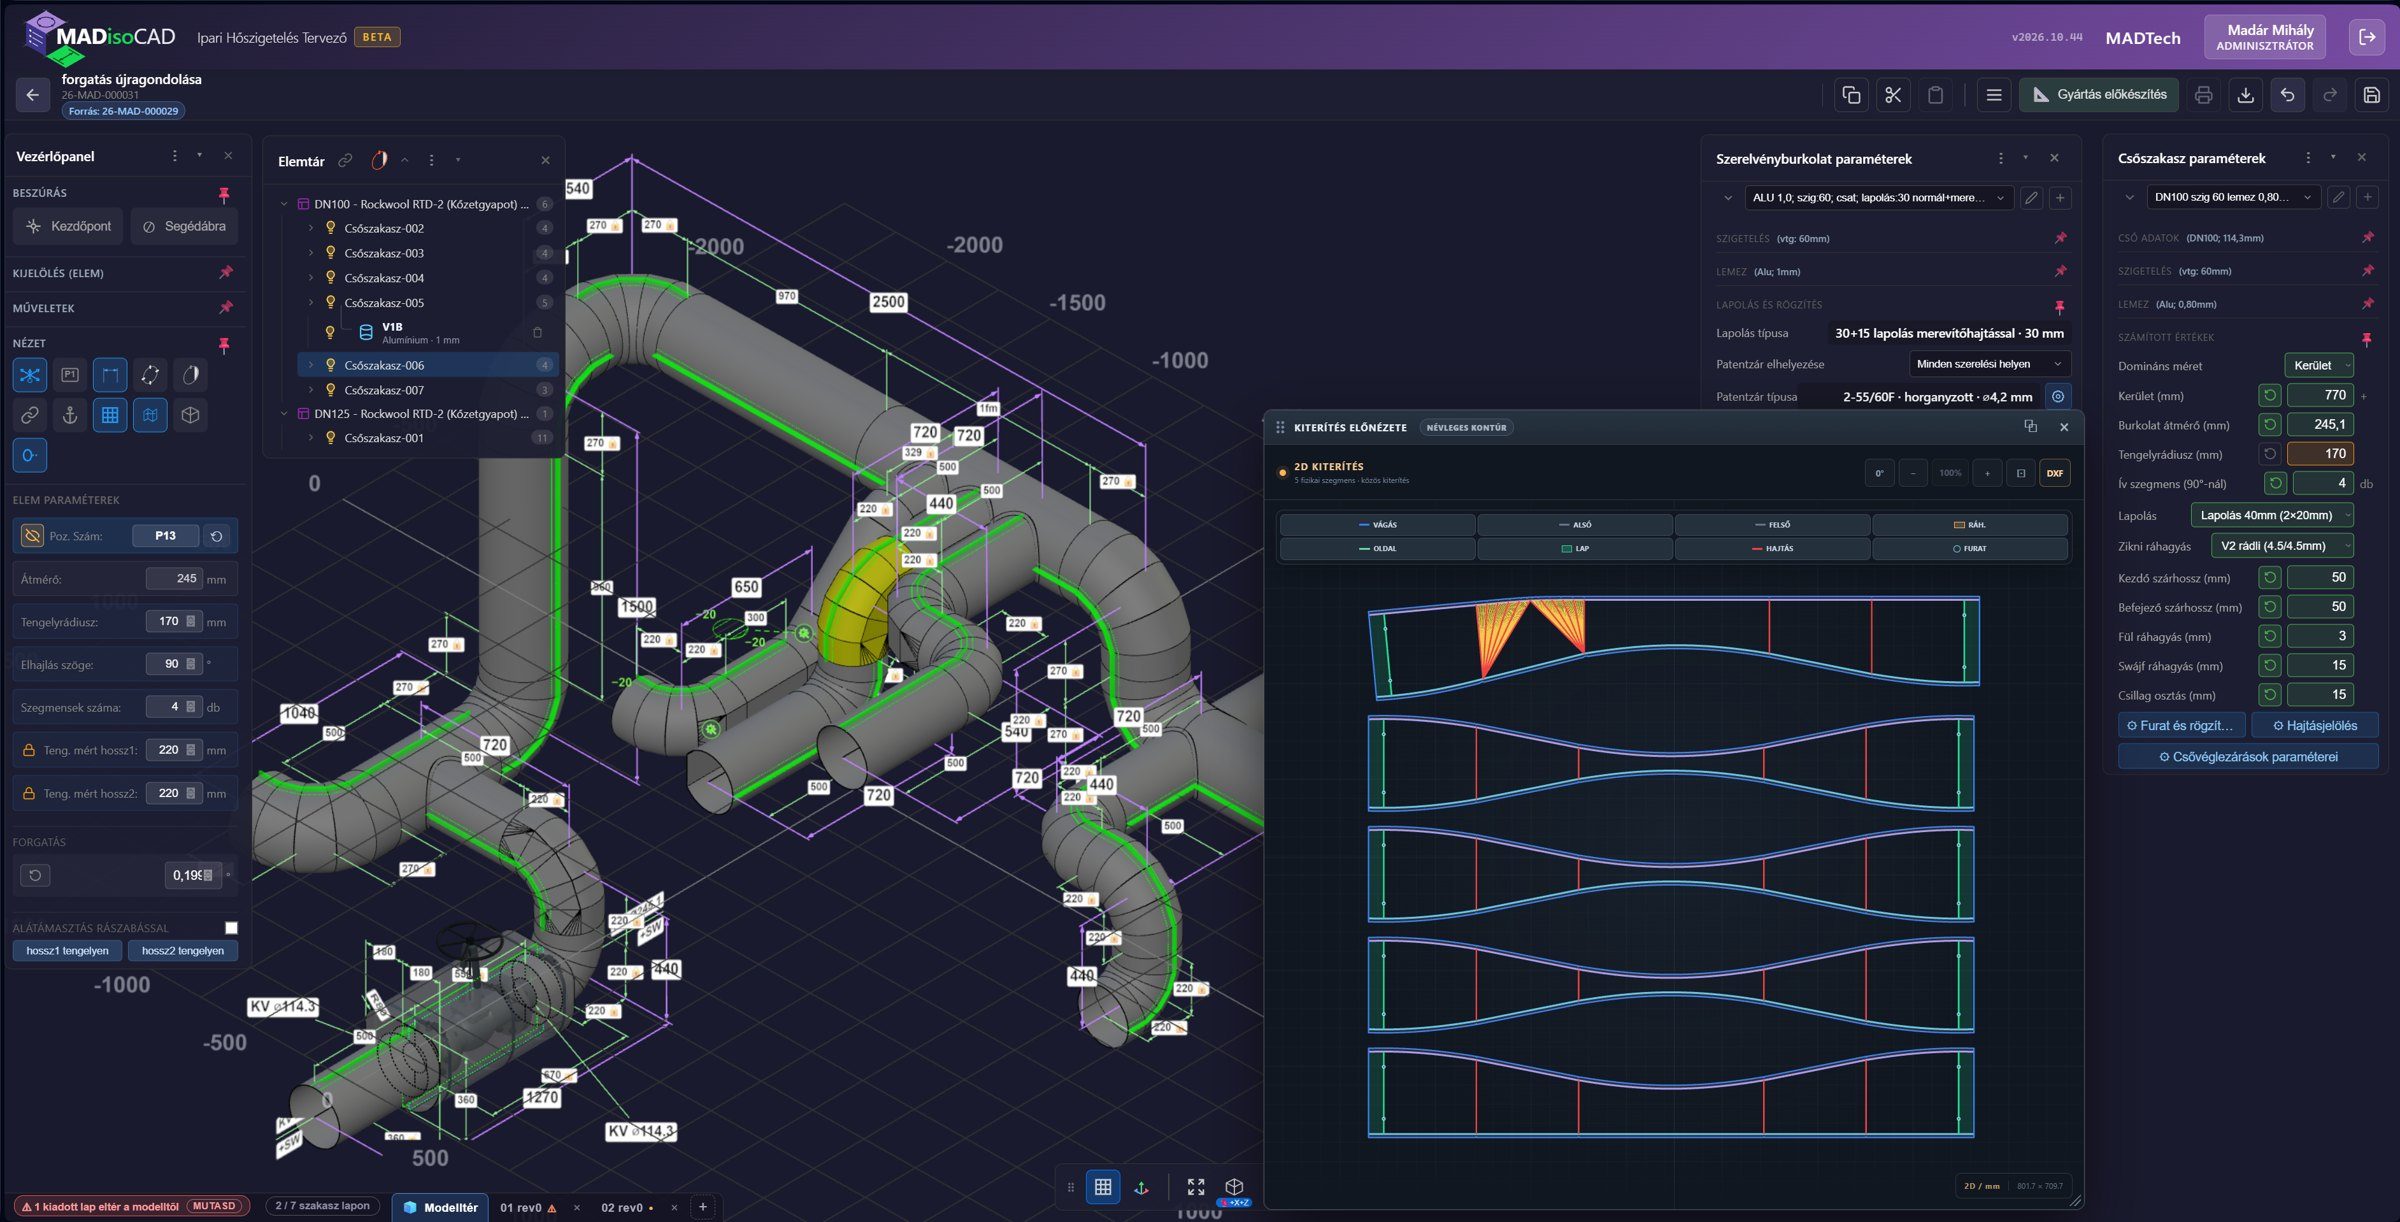The image size is (2400, 1222).
Task: Expand the Csőszakasz-007 tree item
Action: pyautogui.click(x=311, y=390)
